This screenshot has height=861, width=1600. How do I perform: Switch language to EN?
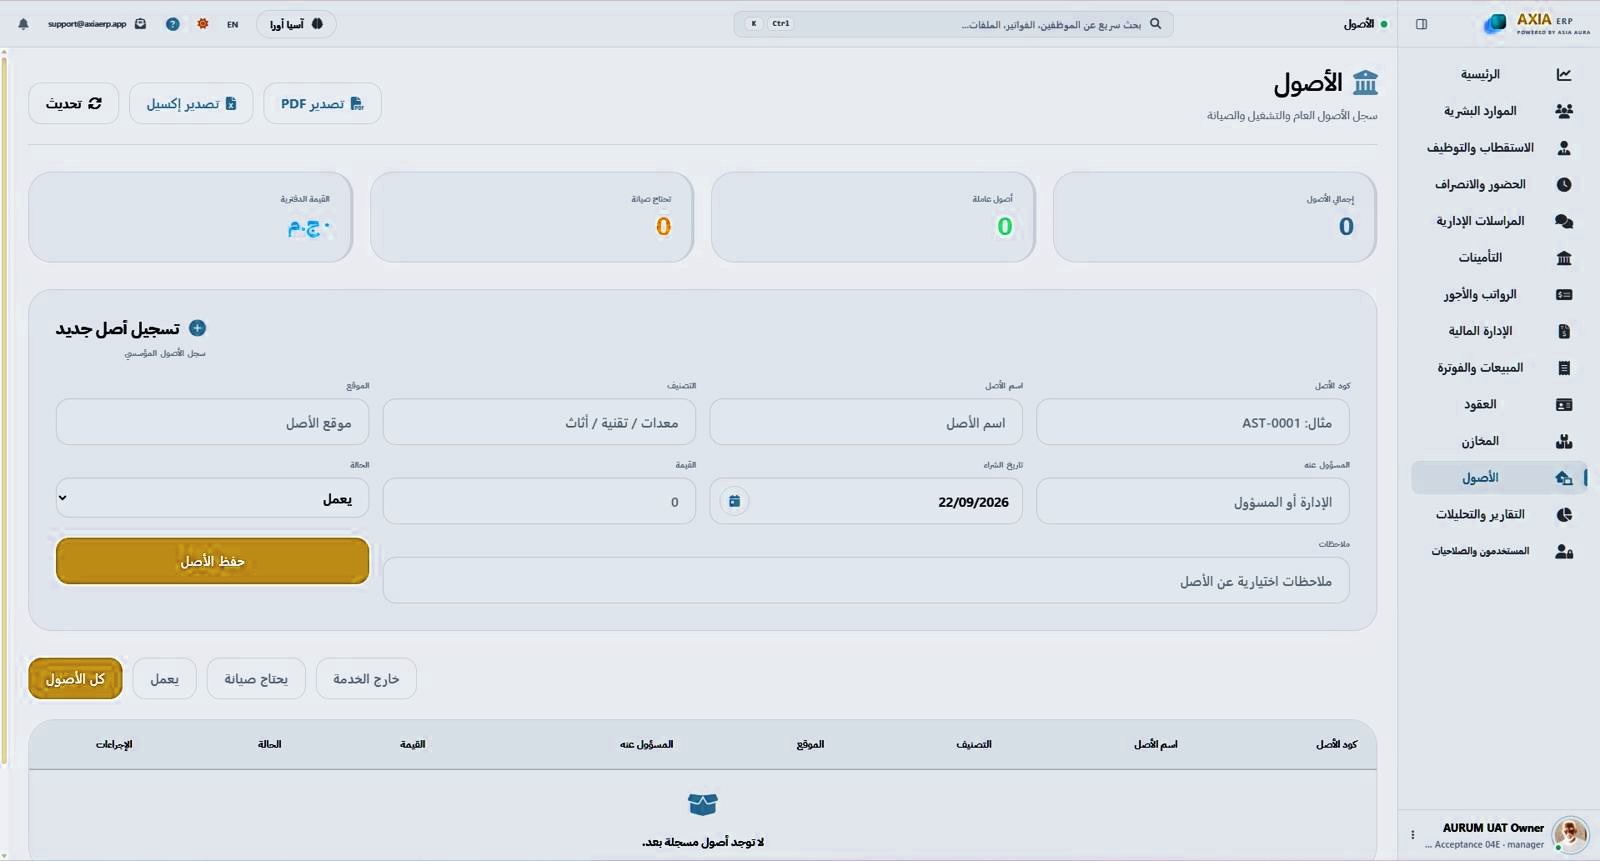232,24
